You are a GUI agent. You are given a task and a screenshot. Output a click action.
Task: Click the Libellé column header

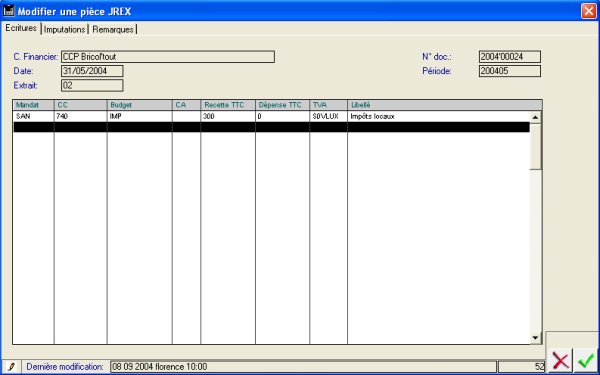coord(445,105)
